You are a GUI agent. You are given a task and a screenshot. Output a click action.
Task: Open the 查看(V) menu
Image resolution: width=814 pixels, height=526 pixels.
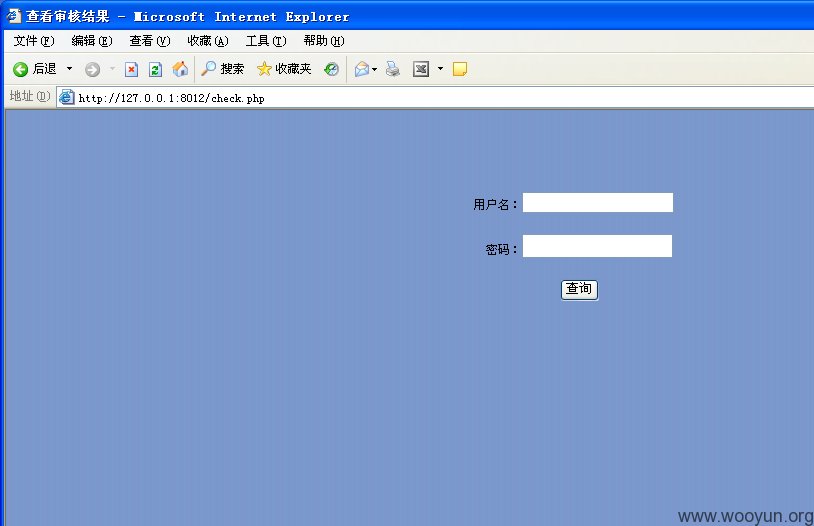[x=150, y=41]
